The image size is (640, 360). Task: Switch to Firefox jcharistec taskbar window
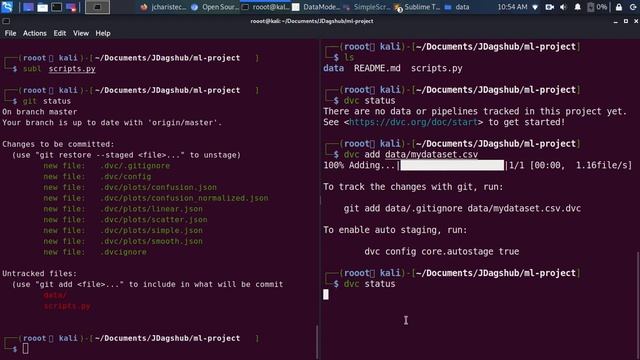[x=163, y=7]
